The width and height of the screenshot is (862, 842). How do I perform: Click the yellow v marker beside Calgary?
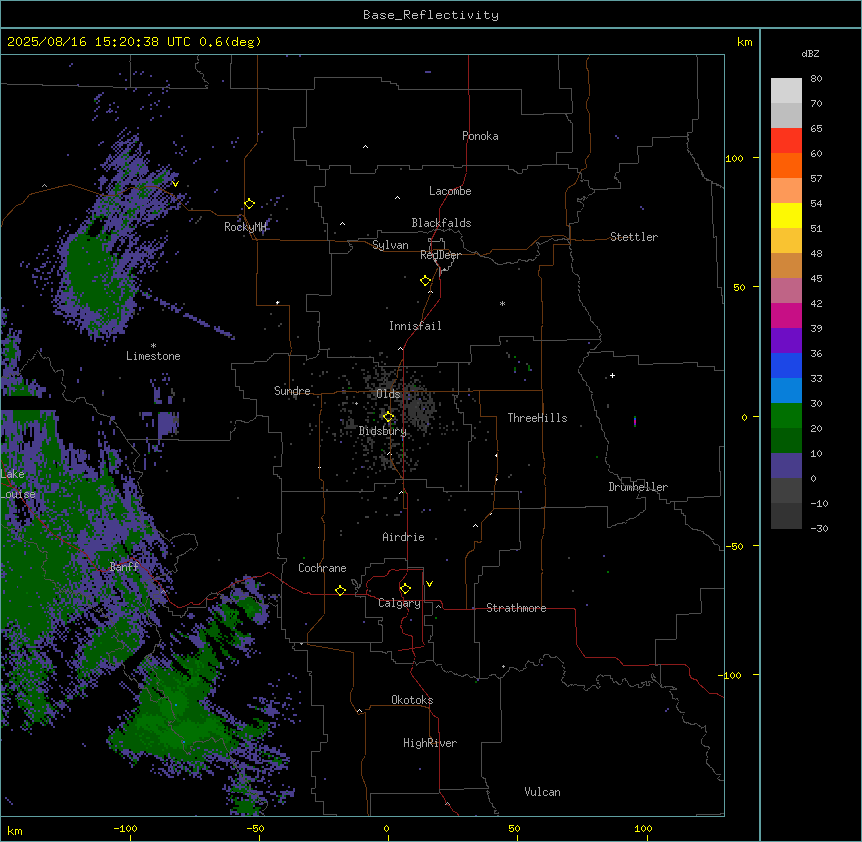(429, 584)
